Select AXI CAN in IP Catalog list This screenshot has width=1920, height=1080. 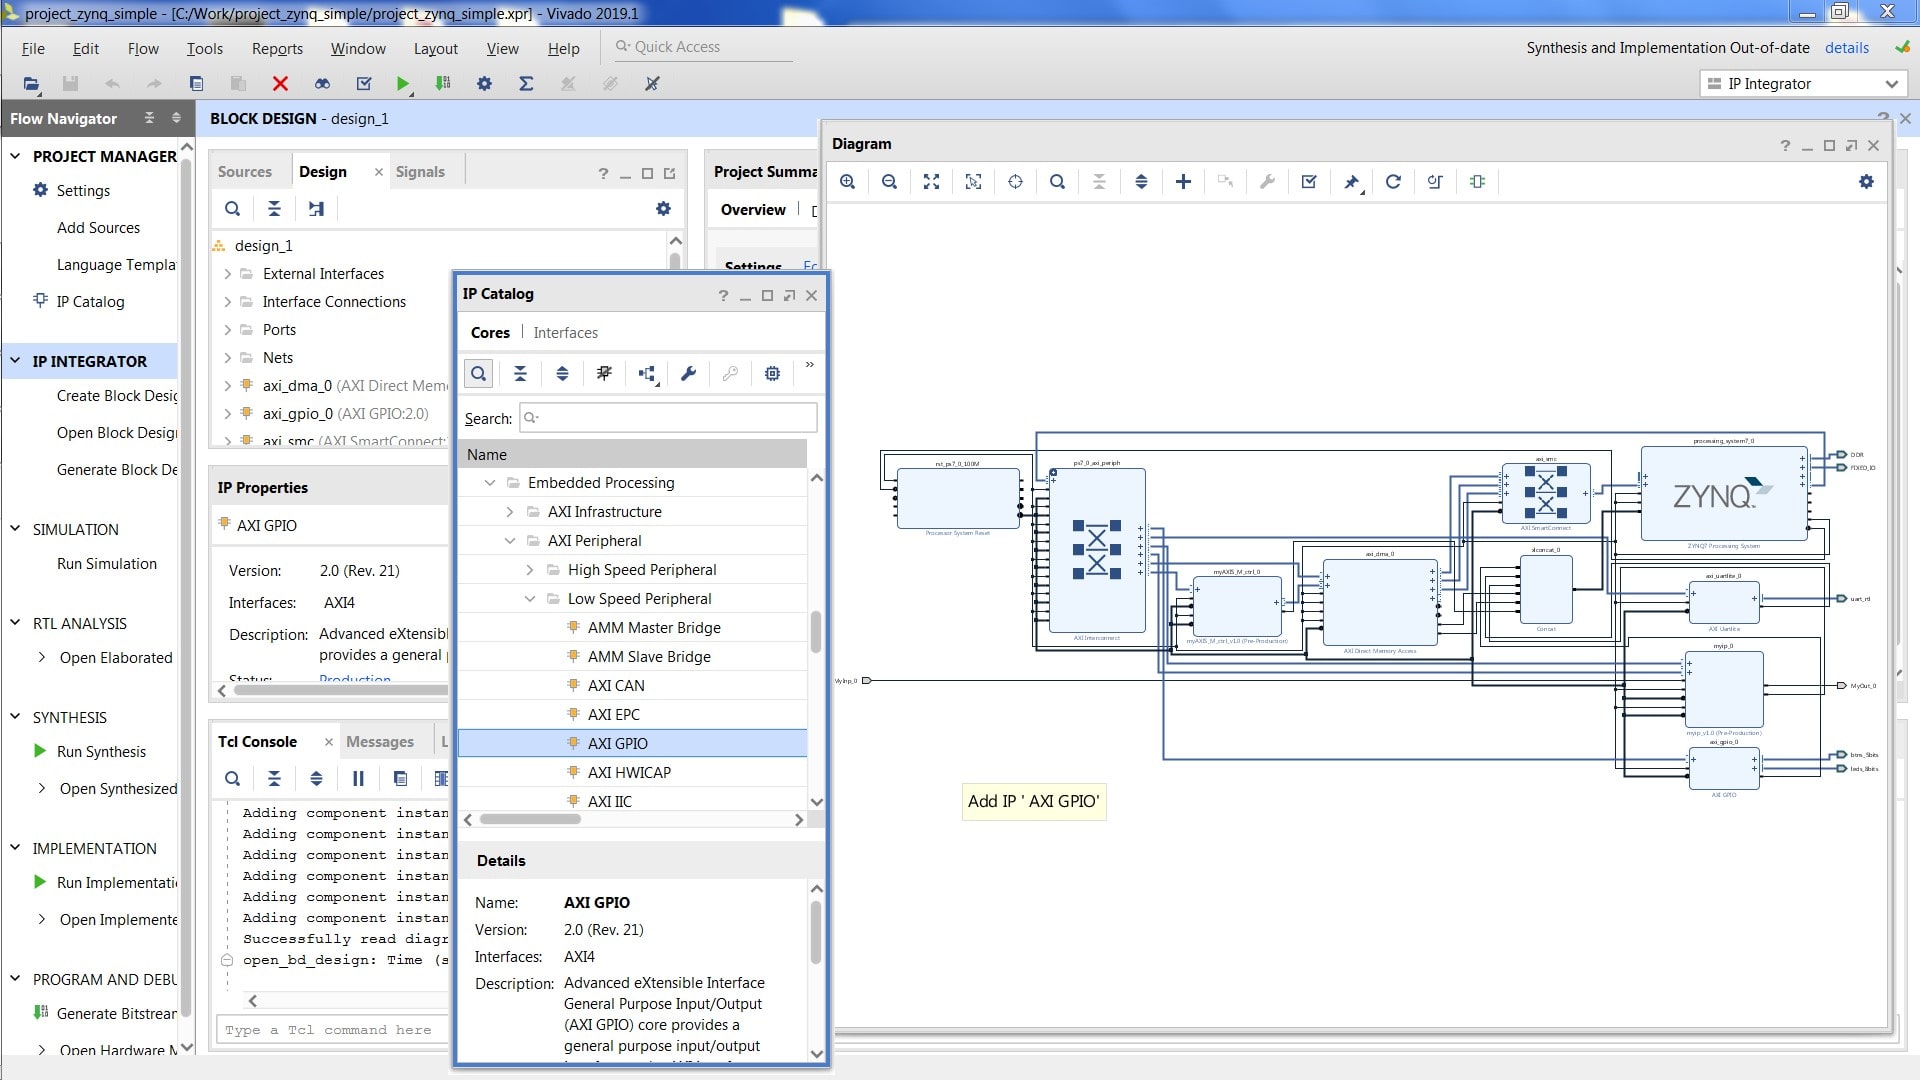tap(632, 686)
